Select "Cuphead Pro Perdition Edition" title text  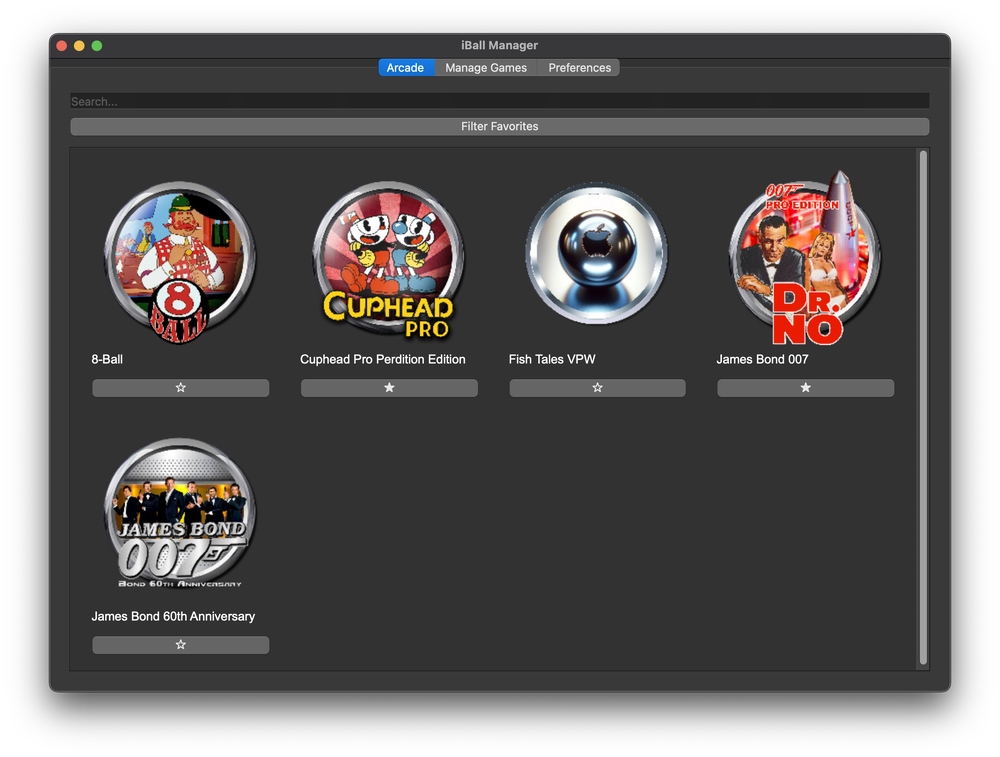[383, 359]
